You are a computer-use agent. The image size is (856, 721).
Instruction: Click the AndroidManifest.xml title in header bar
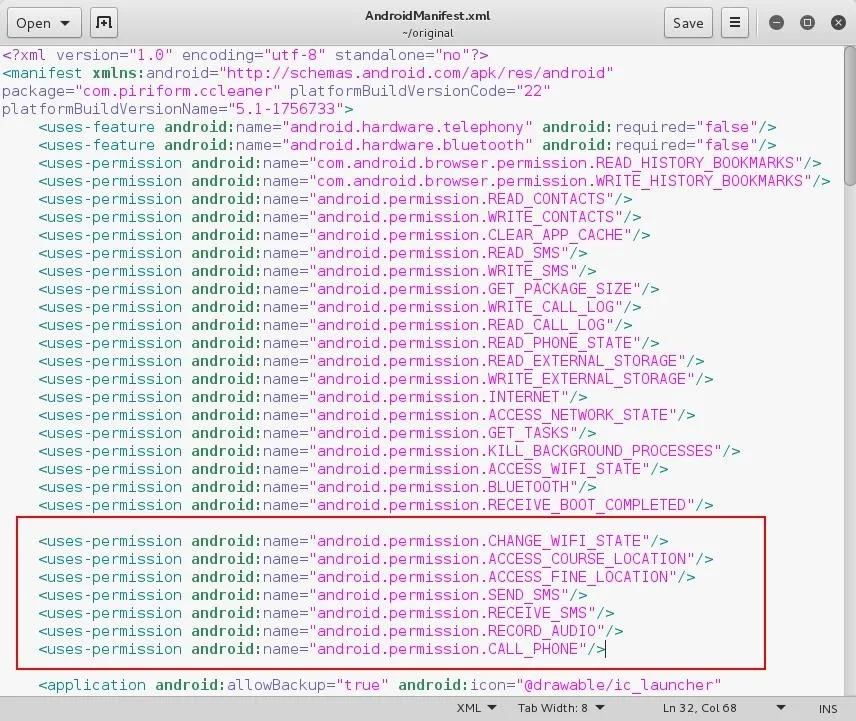click(x=427, y=16)
